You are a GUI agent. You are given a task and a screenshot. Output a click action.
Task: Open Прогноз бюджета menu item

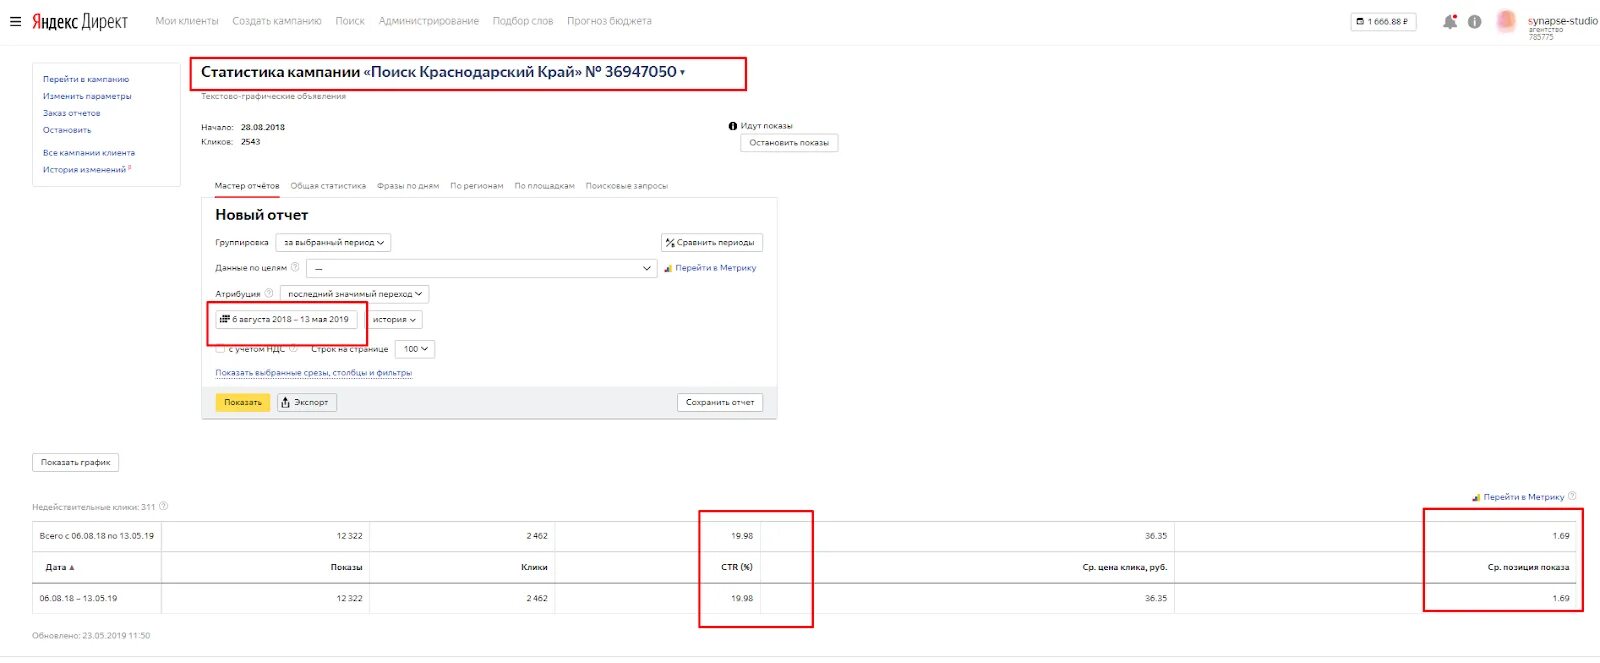pyautogui.click(x=609, y=21)
